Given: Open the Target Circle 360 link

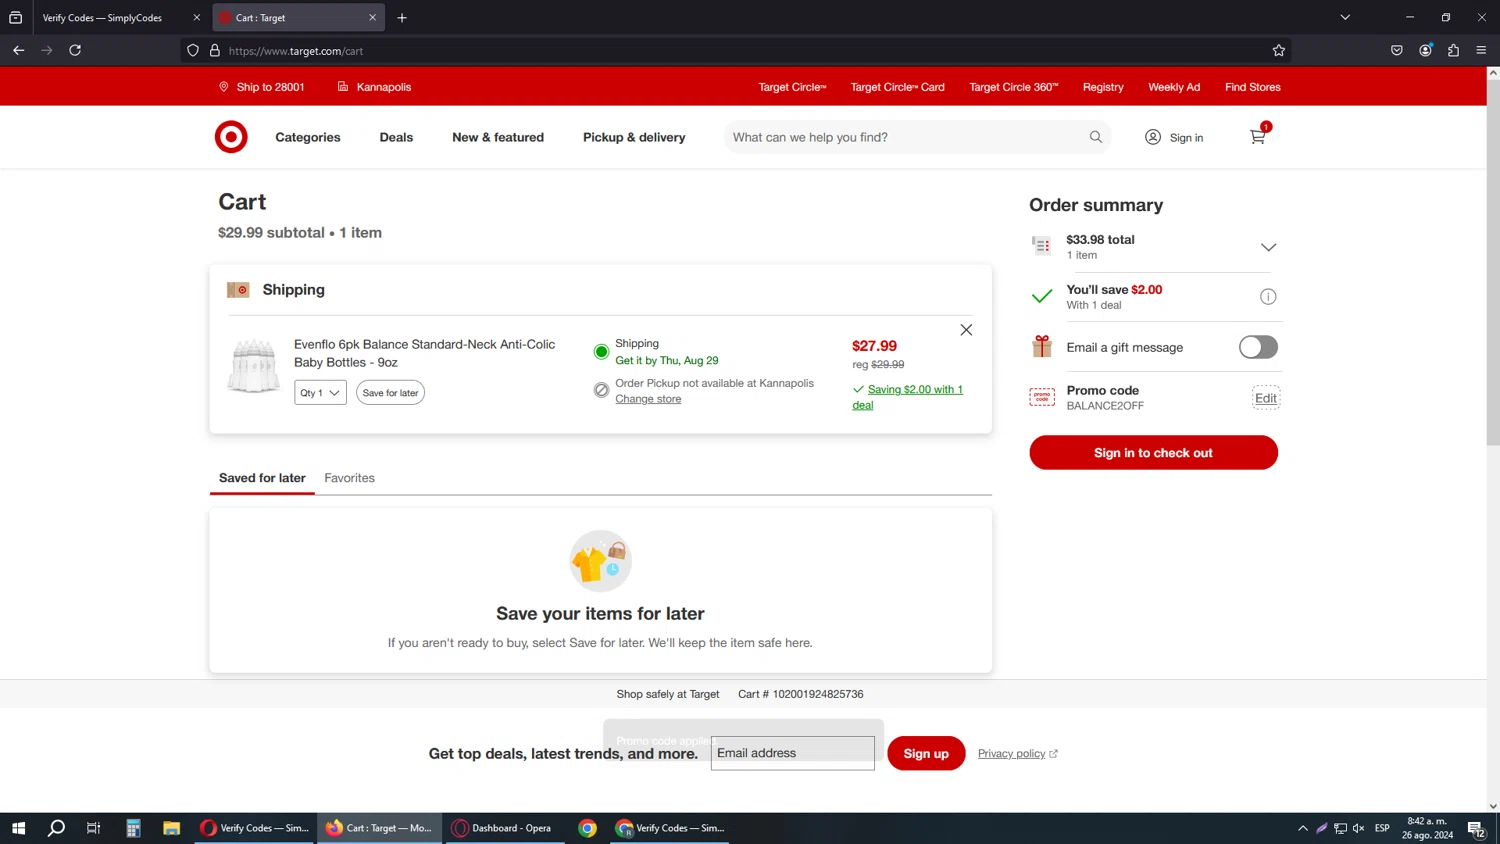Looking at the screenshot, I should tap(1014, 87).
